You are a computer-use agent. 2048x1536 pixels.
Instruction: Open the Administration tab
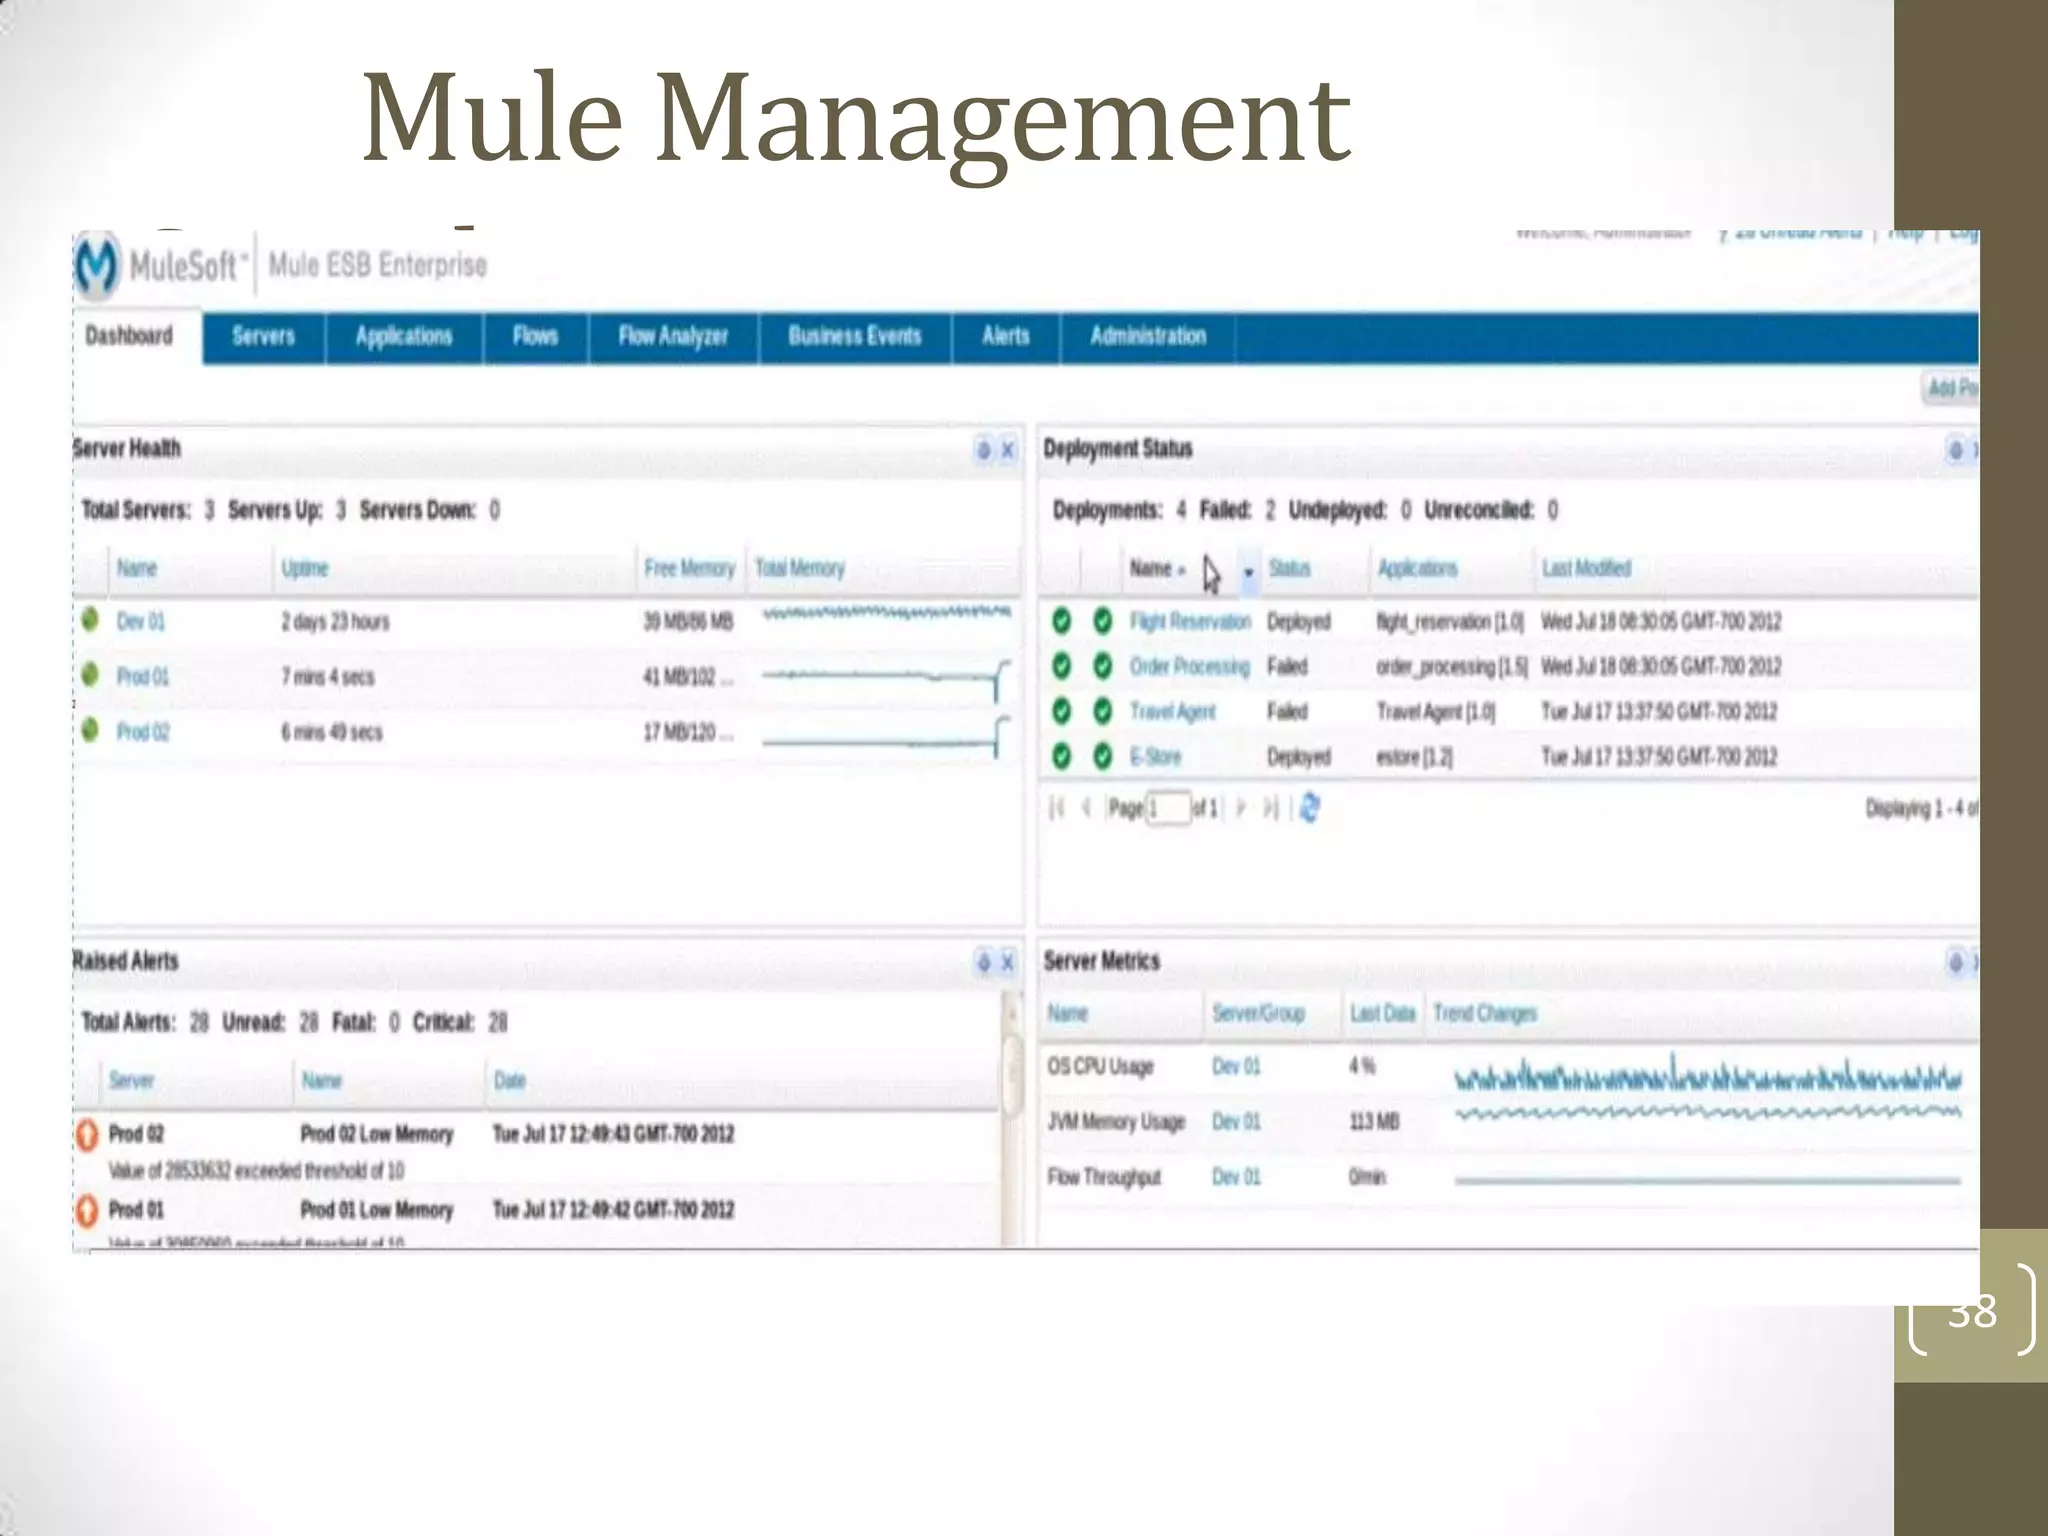1148,336
